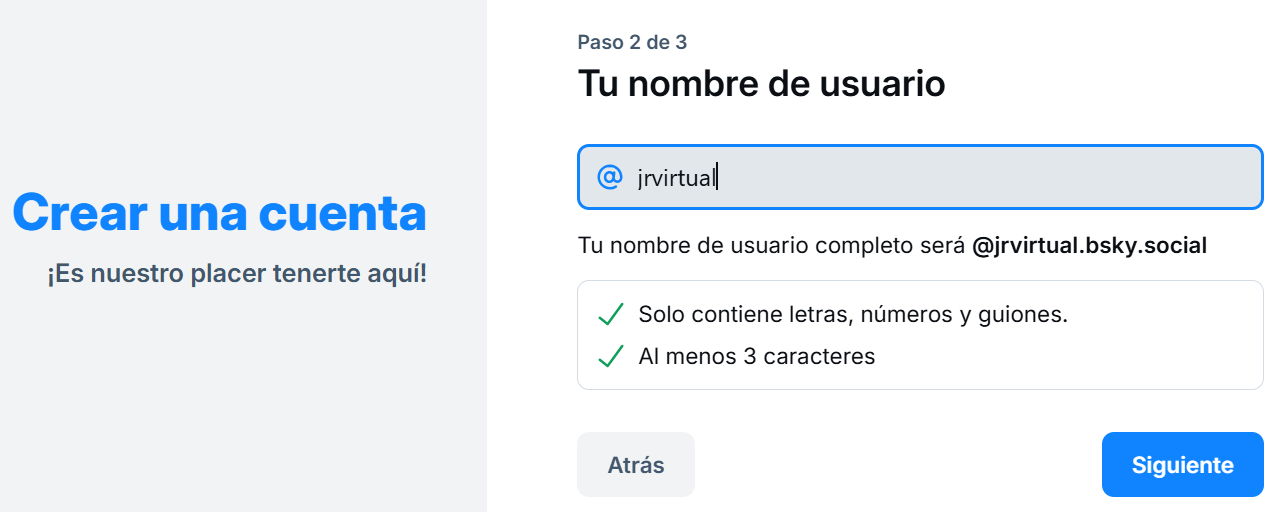This screenshot has height=512, width=1276.
Task: Select the bold @jrvirtual.bsky.social handle text
Action: 1089,246
